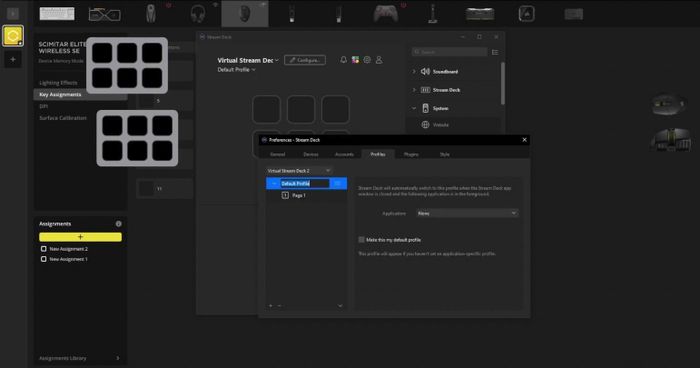Open the Stream Deck settings gear icon
Viewport: 700px width, 368px height.
pos(367,60)
